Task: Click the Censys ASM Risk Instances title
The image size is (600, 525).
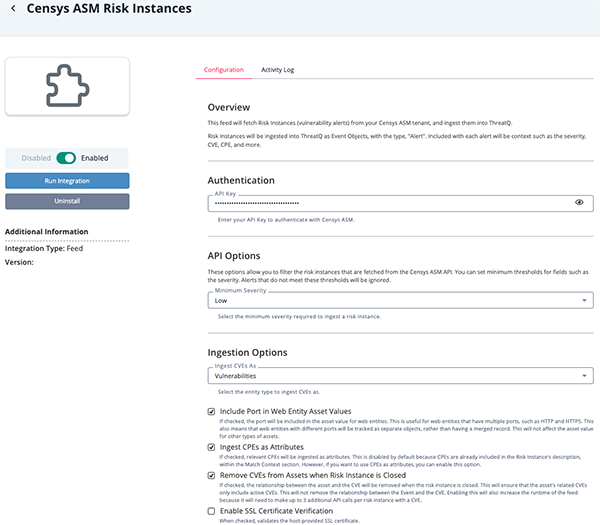Action: [109, 8]
